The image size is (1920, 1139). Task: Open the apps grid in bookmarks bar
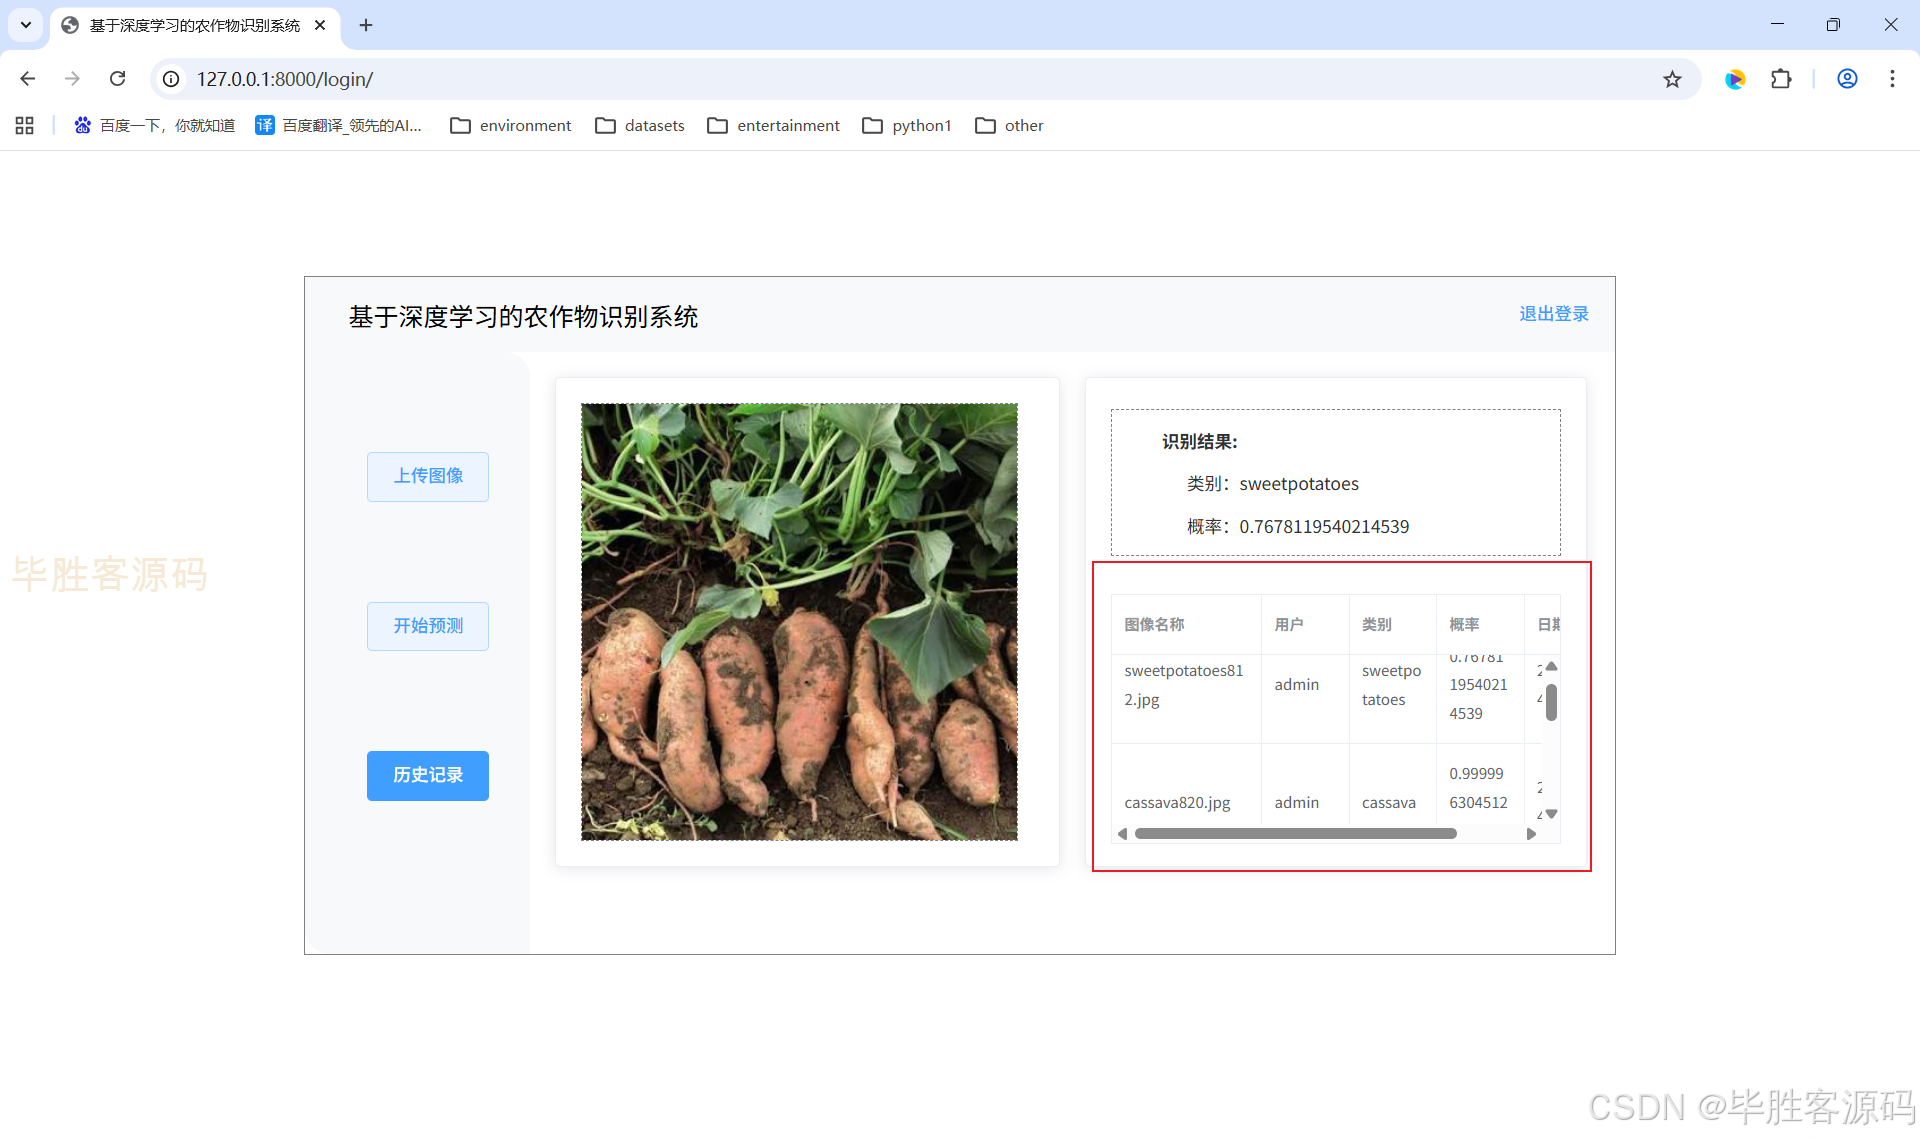25,125
